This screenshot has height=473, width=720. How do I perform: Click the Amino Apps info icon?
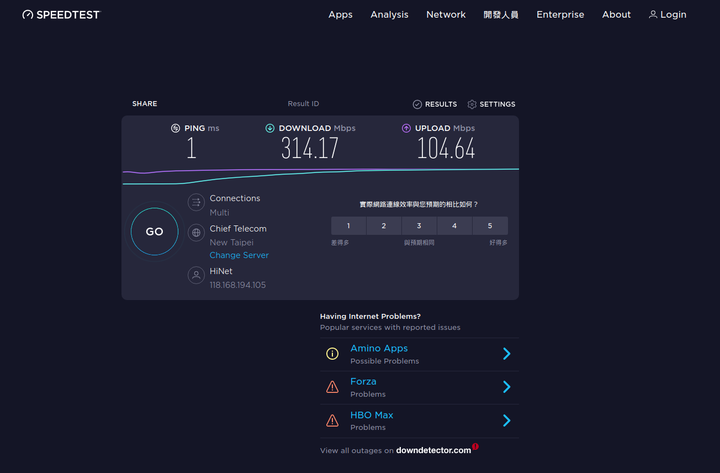coord(332,354)
